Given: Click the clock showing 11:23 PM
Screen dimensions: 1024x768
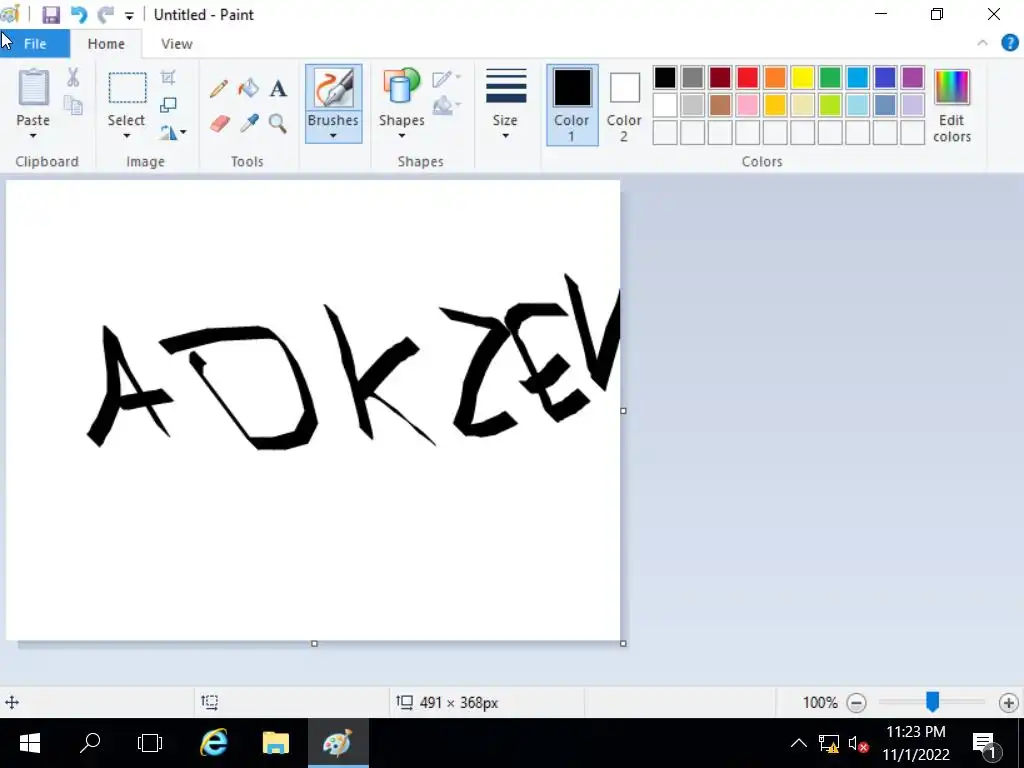Looking at the screenshot, I should [x=916, y=731].
